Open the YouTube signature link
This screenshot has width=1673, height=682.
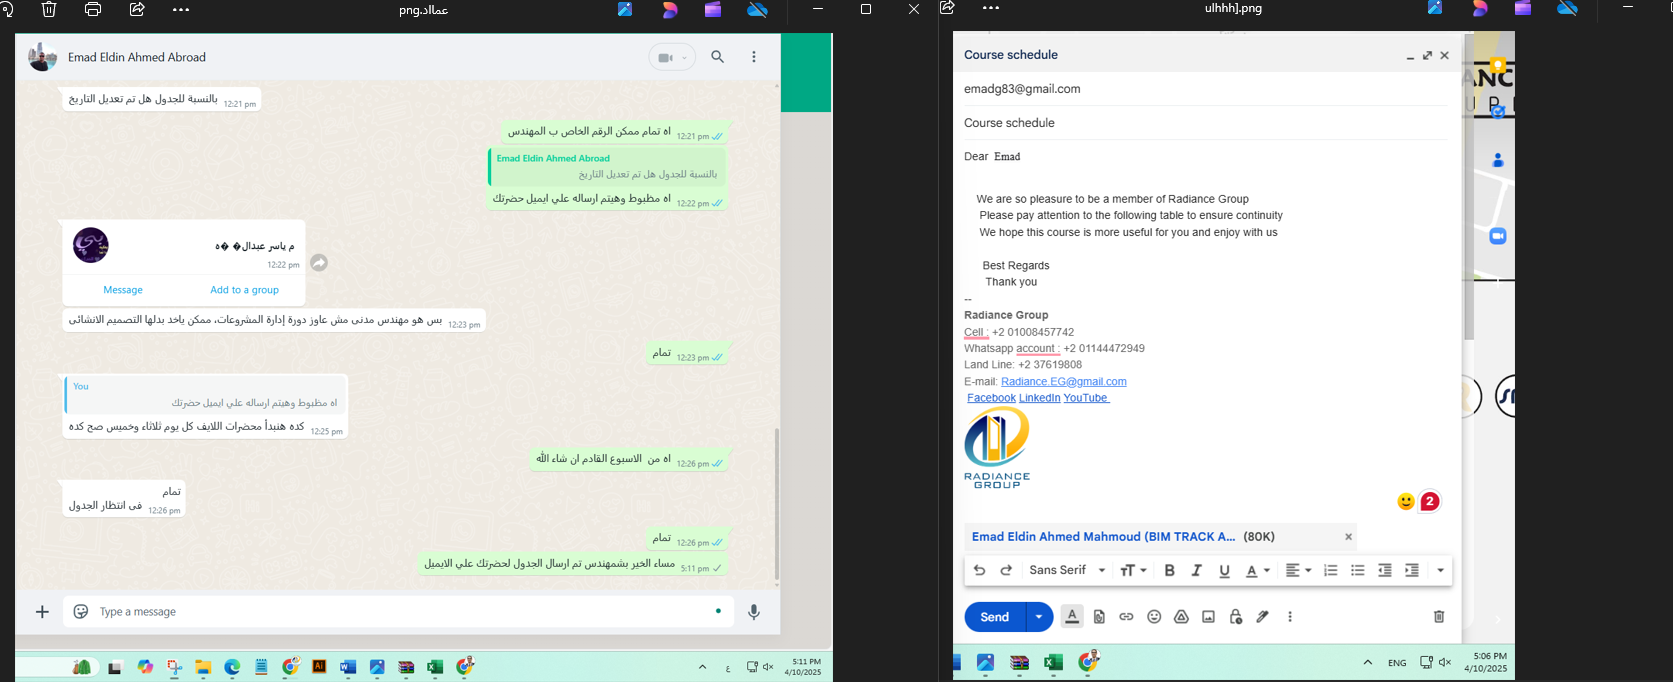[1086, 398]
